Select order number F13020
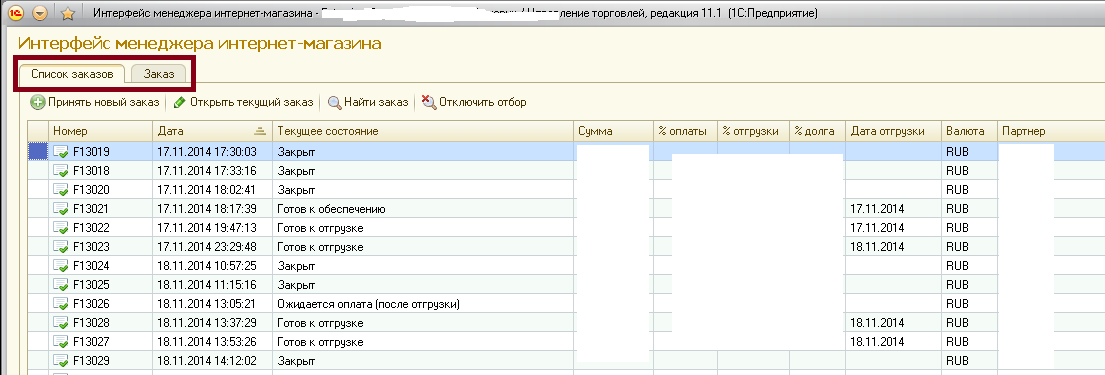This screenshot has height=375, width=1105. 92,190
